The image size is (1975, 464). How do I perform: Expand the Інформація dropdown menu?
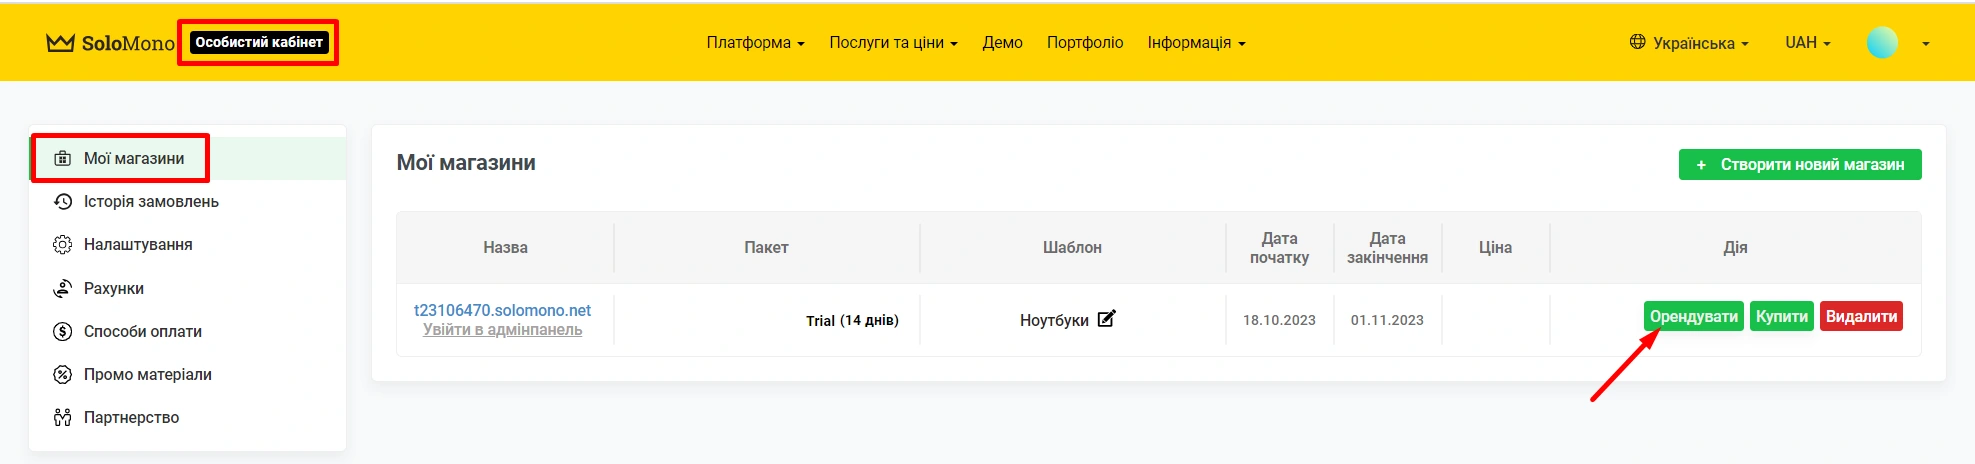coord(1196,43)
